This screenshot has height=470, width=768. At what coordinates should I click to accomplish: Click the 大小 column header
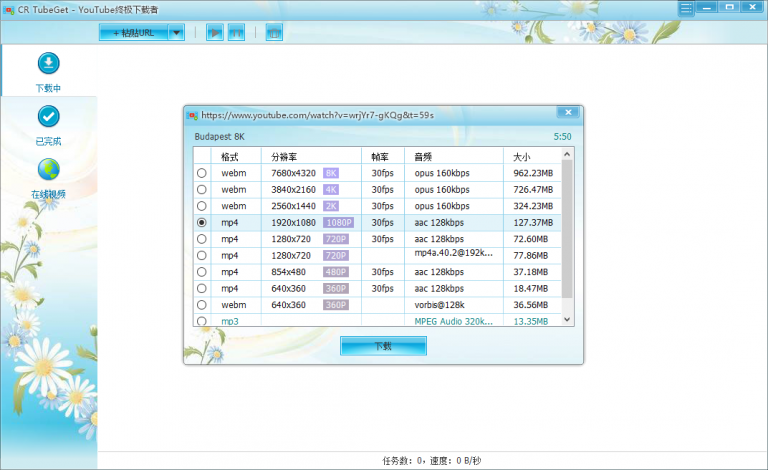click(522, 157)
